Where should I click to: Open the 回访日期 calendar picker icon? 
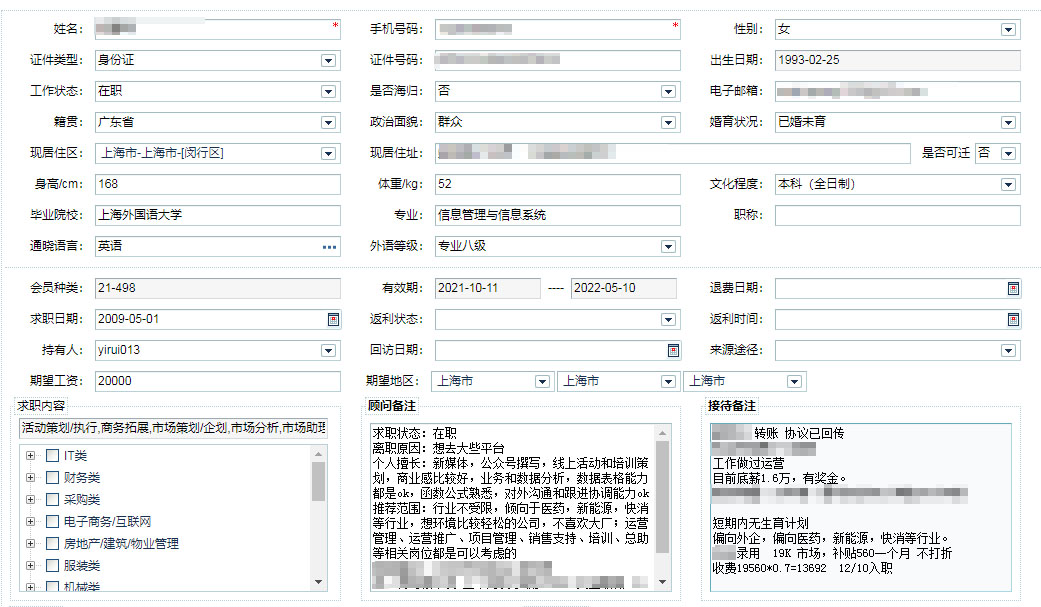tap(673, 351)
